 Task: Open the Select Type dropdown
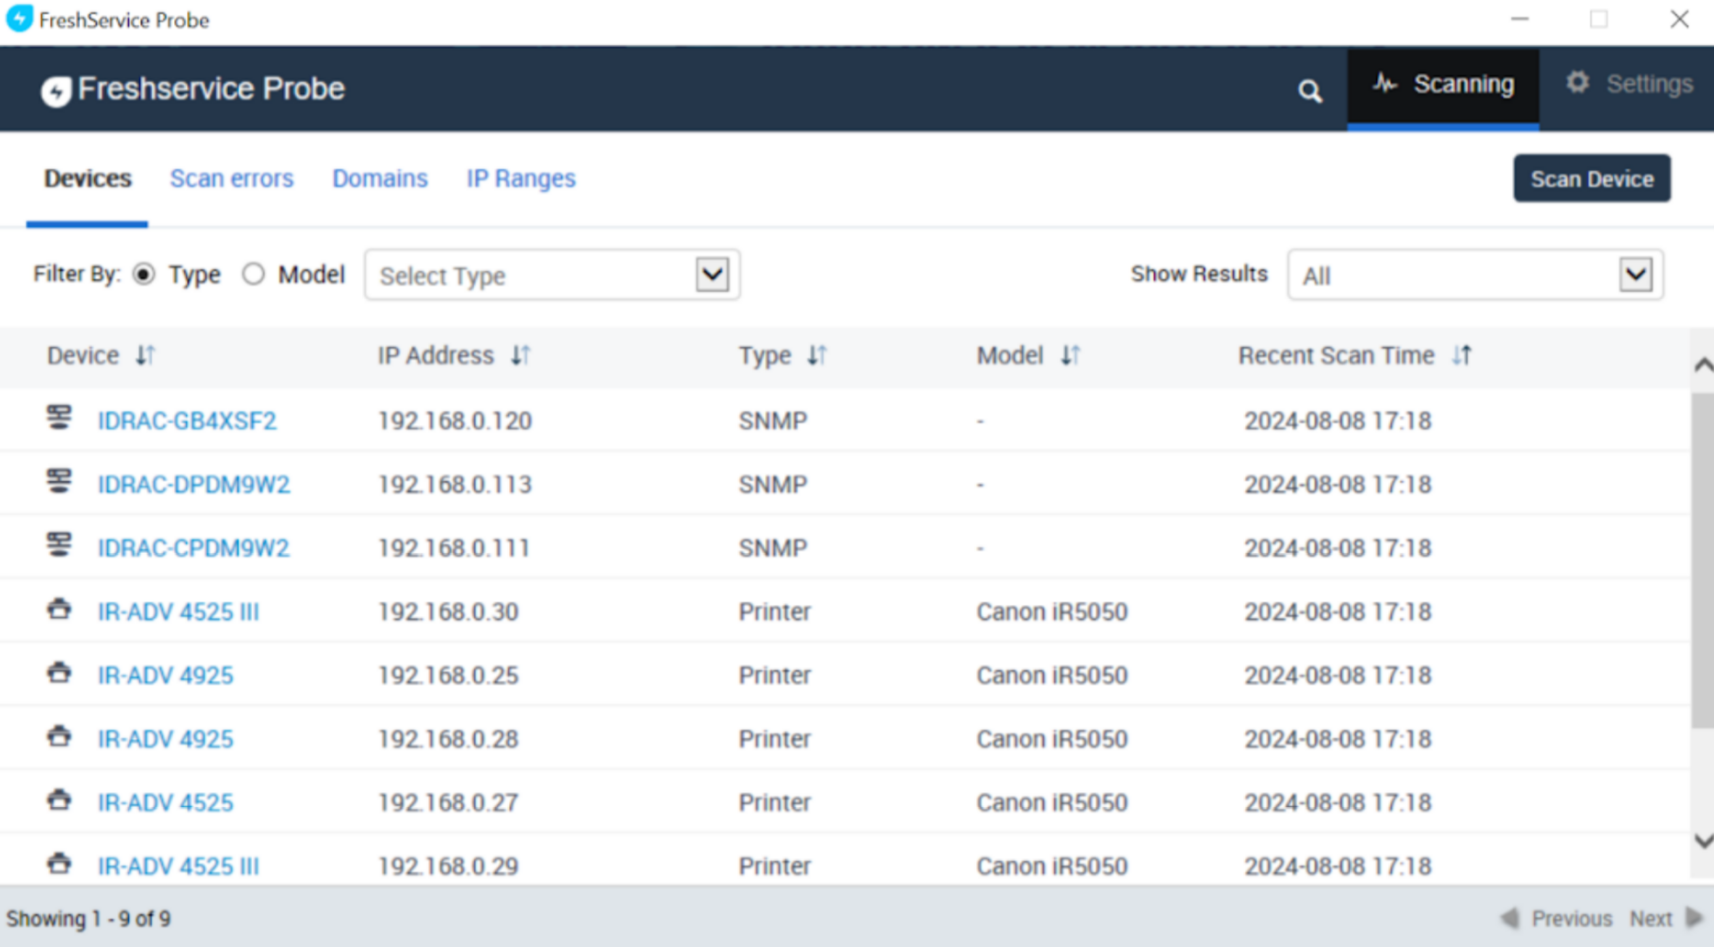[552, 275]
